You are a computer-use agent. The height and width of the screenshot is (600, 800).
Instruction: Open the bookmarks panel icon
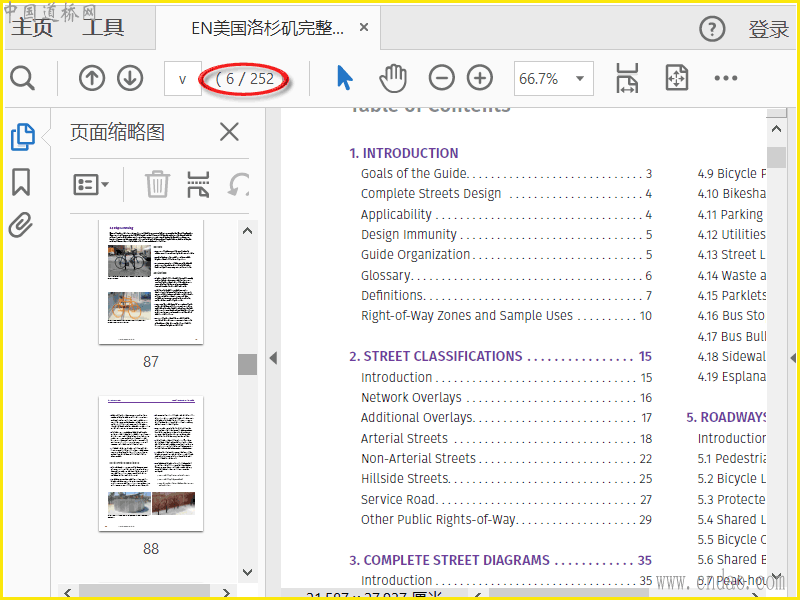21,182
